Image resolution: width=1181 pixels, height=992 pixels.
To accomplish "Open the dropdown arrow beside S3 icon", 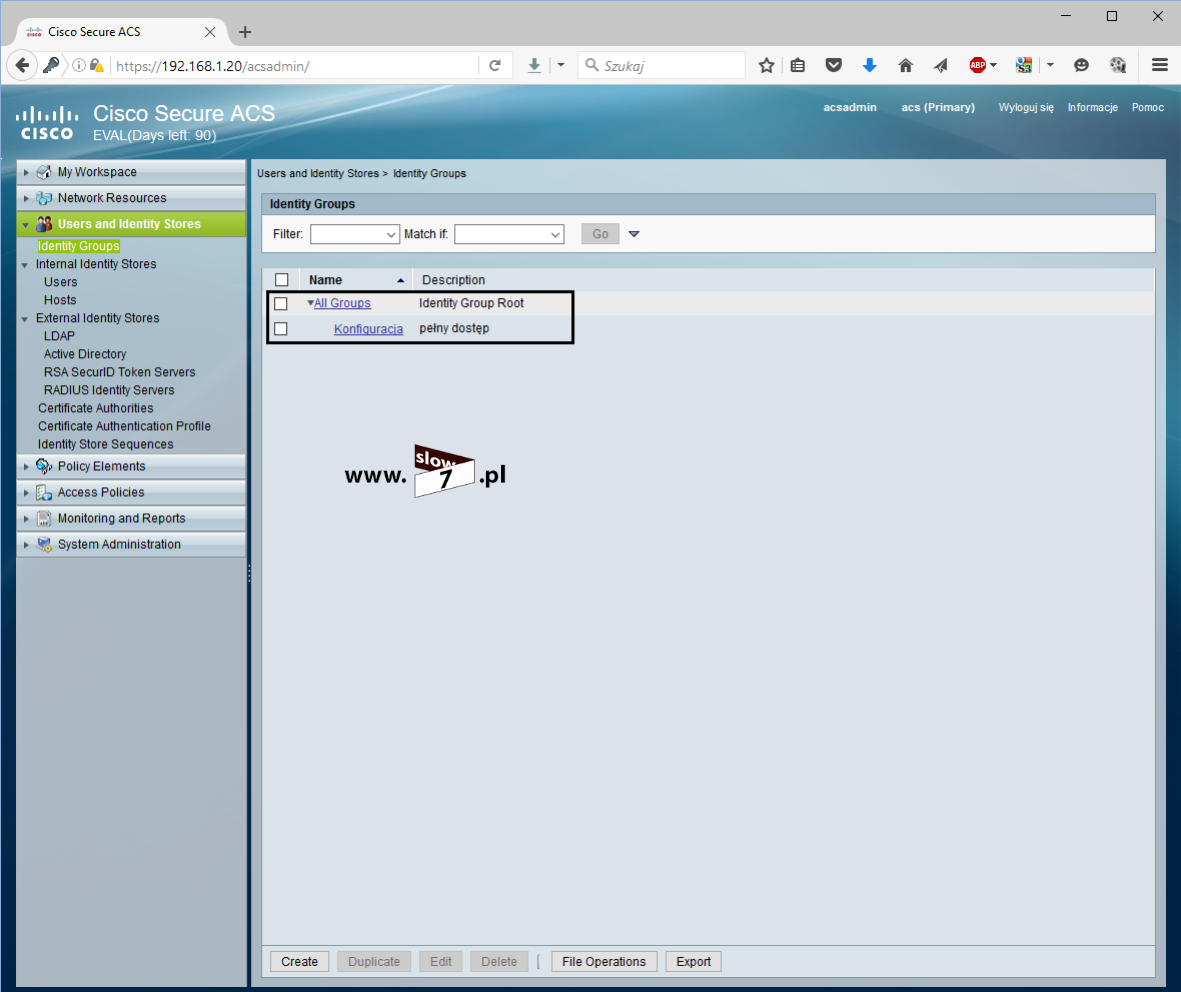I will click(1050, 66).
